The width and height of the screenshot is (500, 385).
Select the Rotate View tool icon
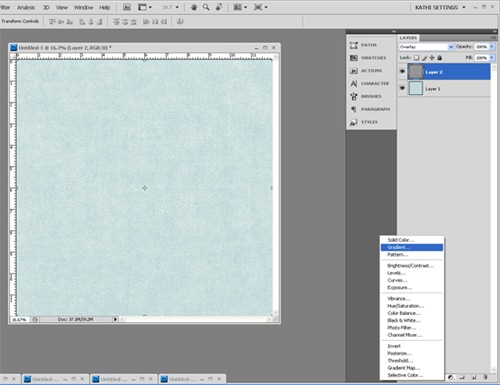coord(219,7)
